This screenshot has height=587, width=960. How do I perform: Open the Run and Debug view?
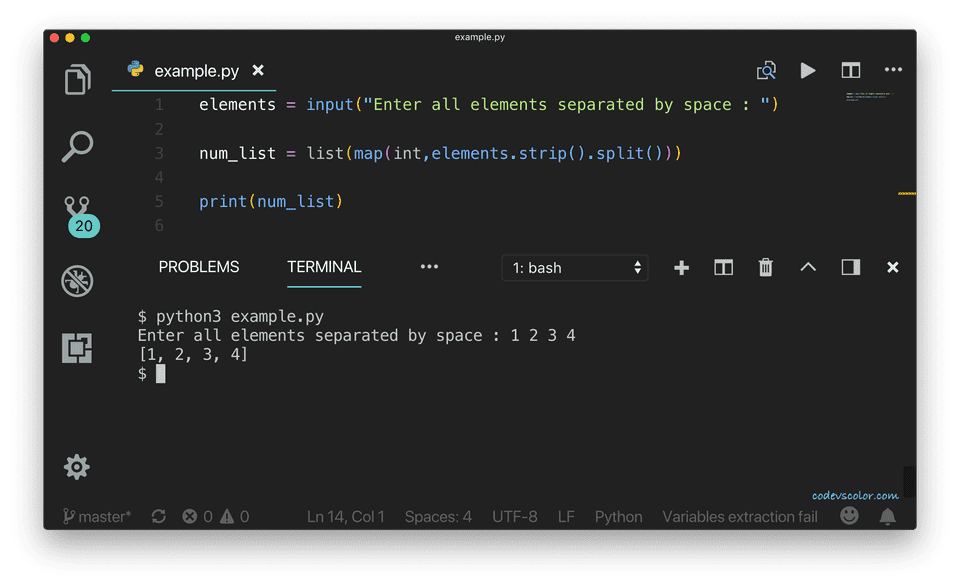(77, 280)
